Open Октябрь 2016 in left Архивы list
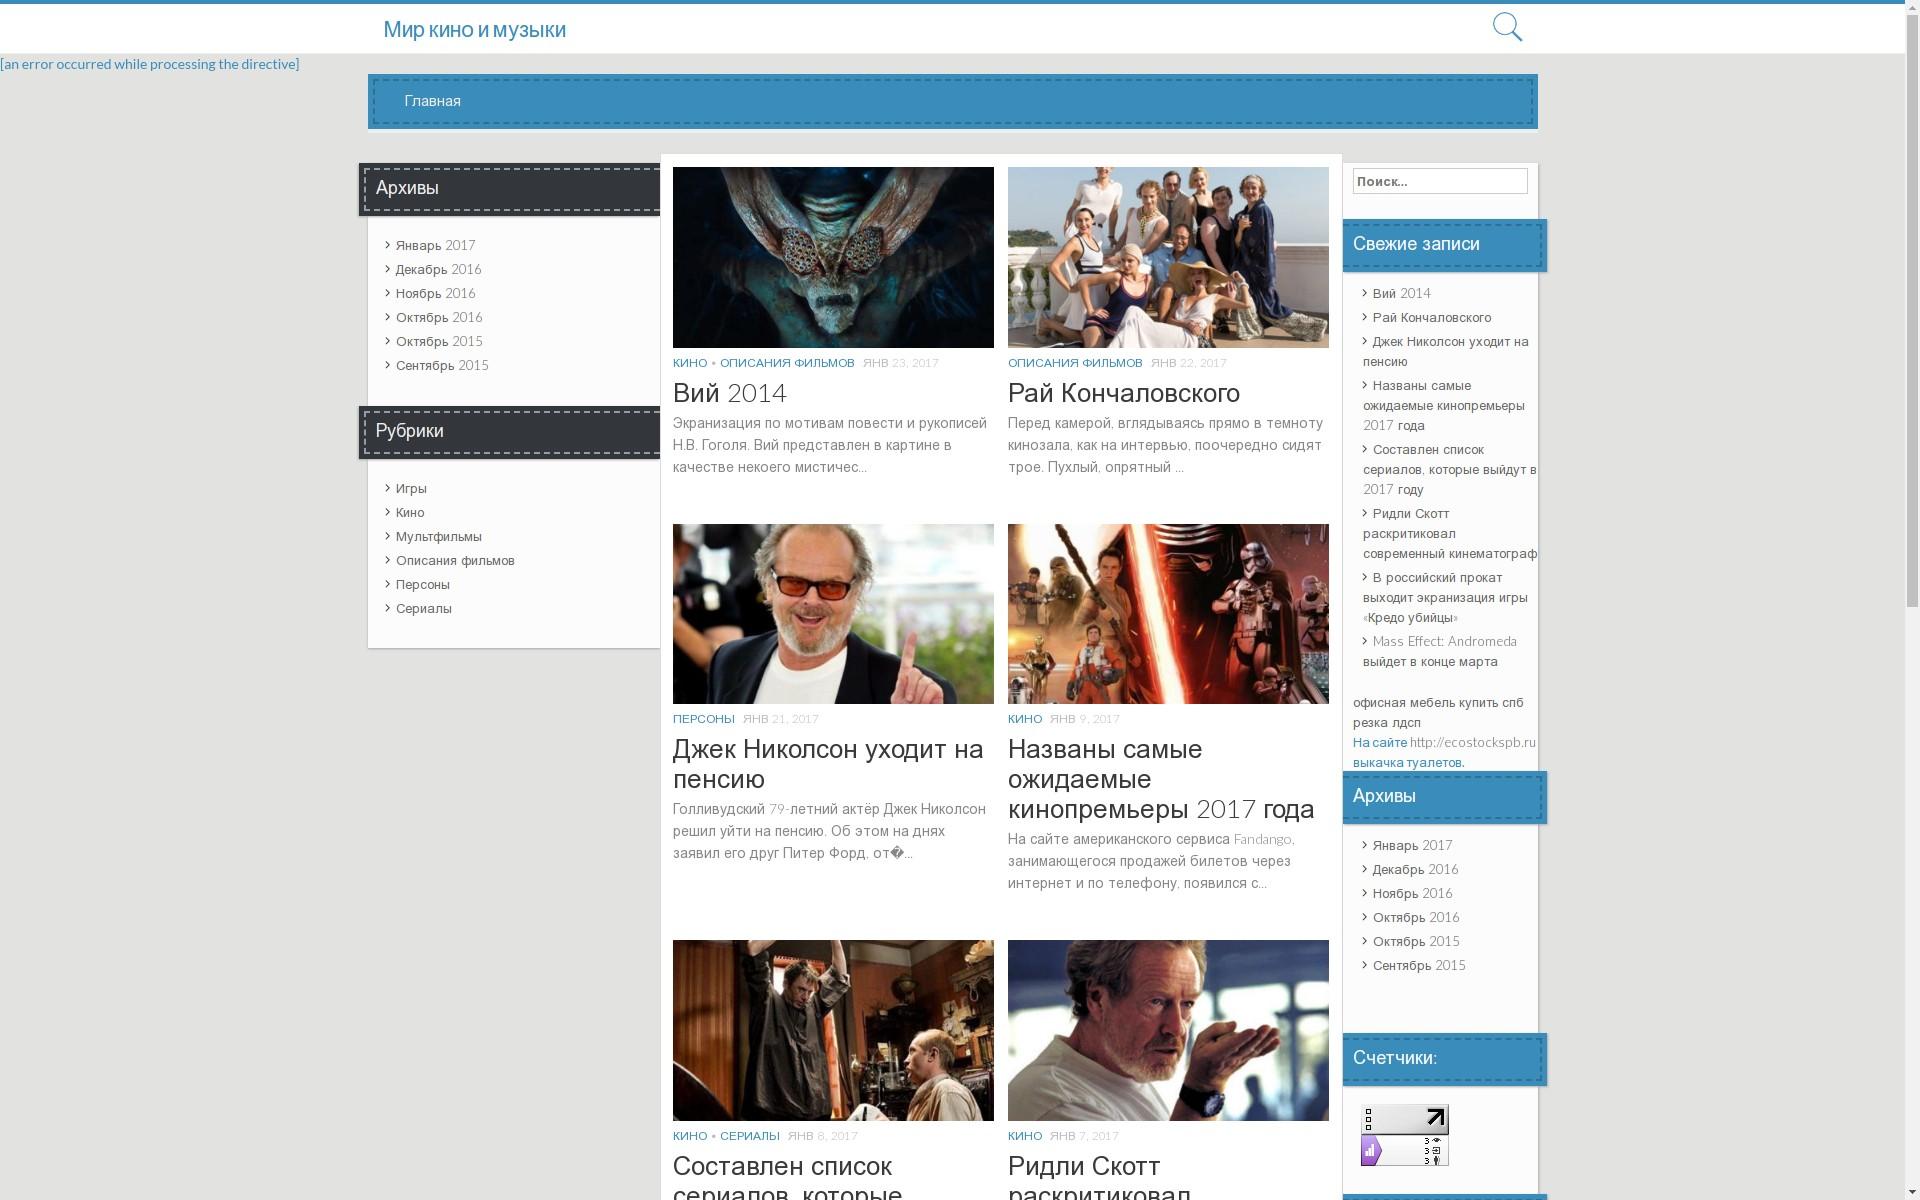1920x1200 pixels. click(439, 317)
